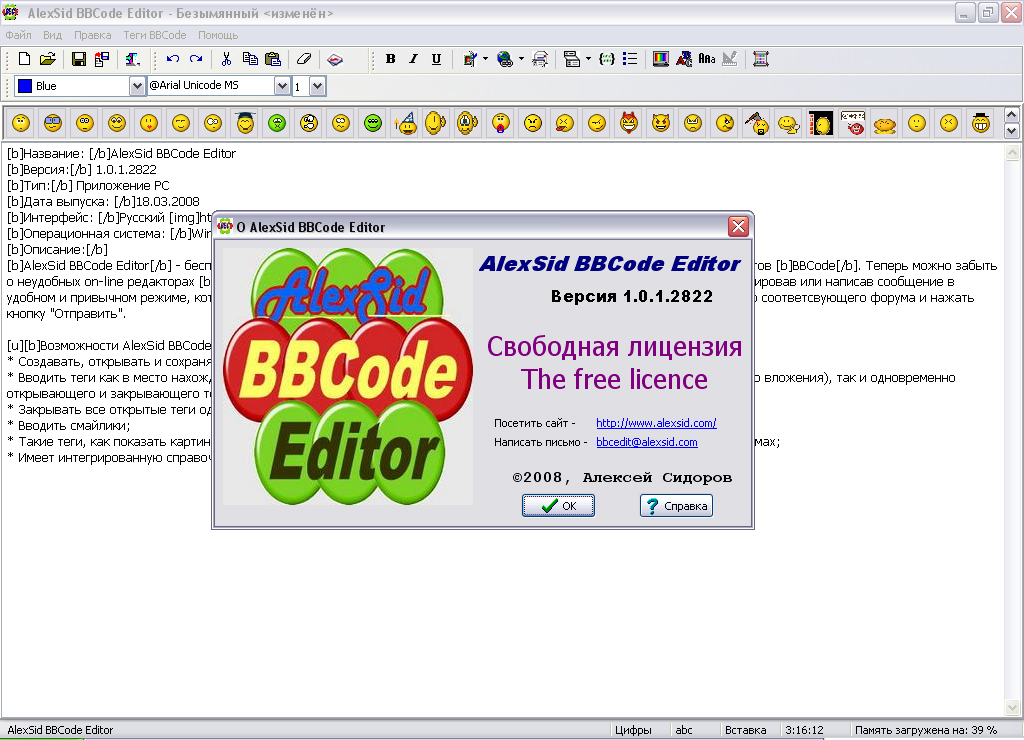
Task: Click the color monitor icon in the toolbar
Action: (661, 59)
